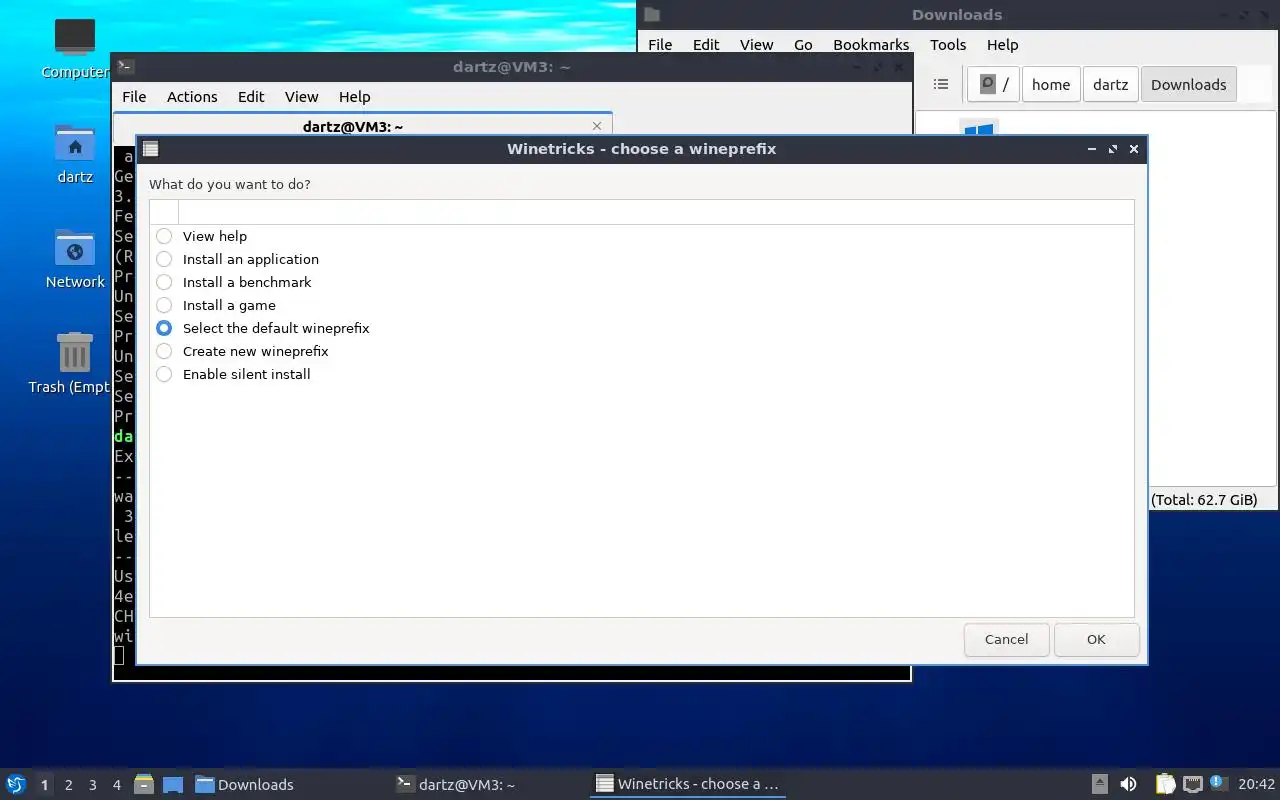Choose 'Select the default wineprefix' option
Screen dimensions: 1280x800
point(164,328)
